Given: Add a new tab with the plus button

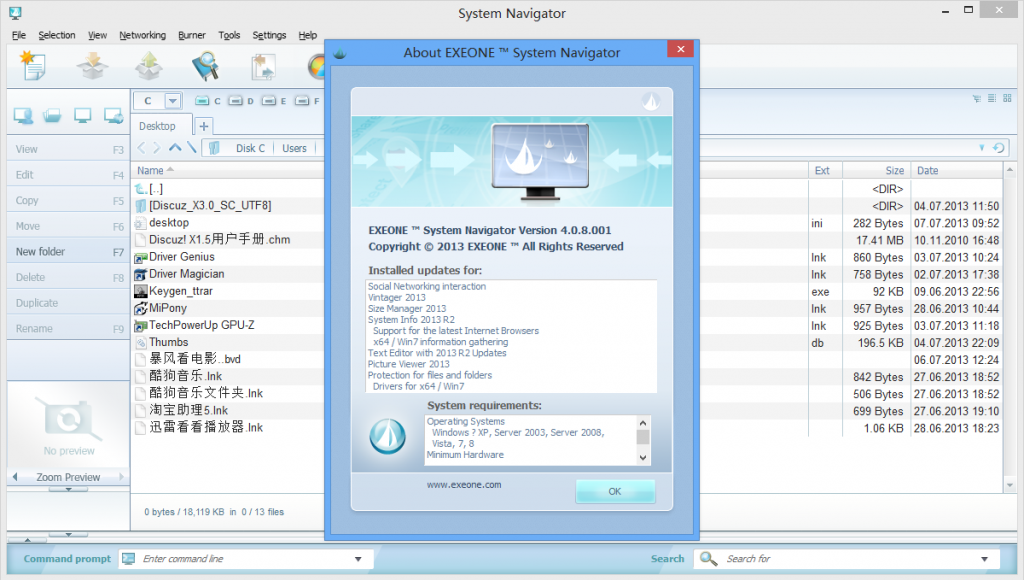Looking at the screenshot, I should [204, 126].
